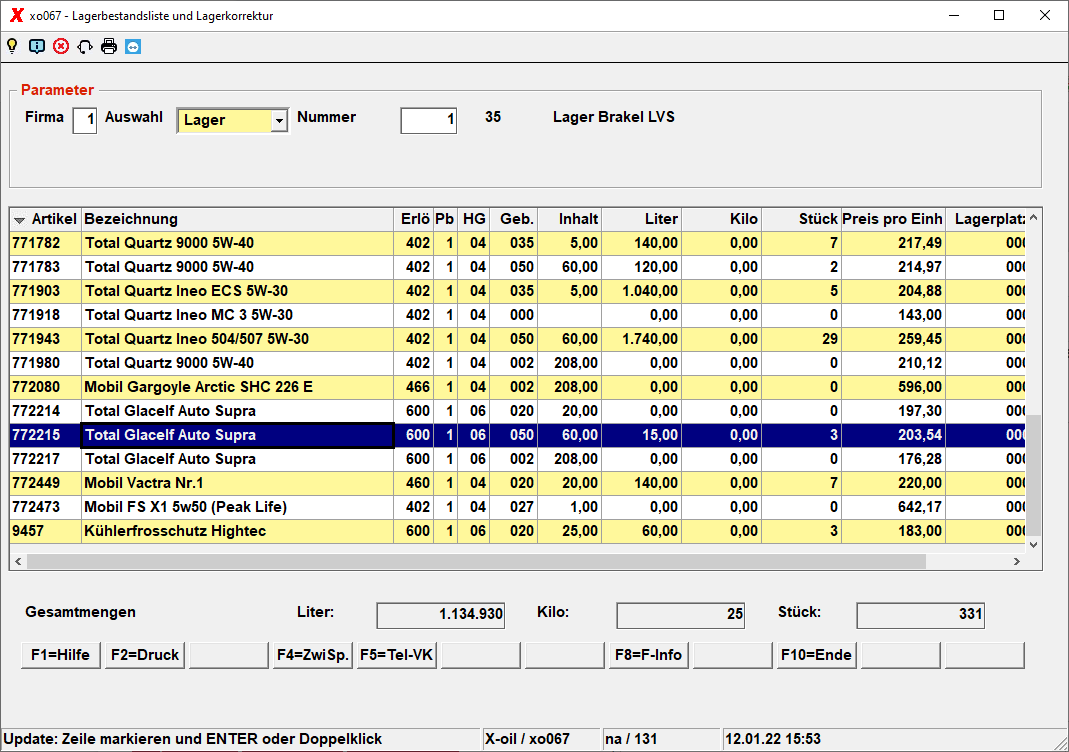Click the date and time 12.01.22 15:53
Viewport: 1069px width, 752px height.
[x=773, y=739]
